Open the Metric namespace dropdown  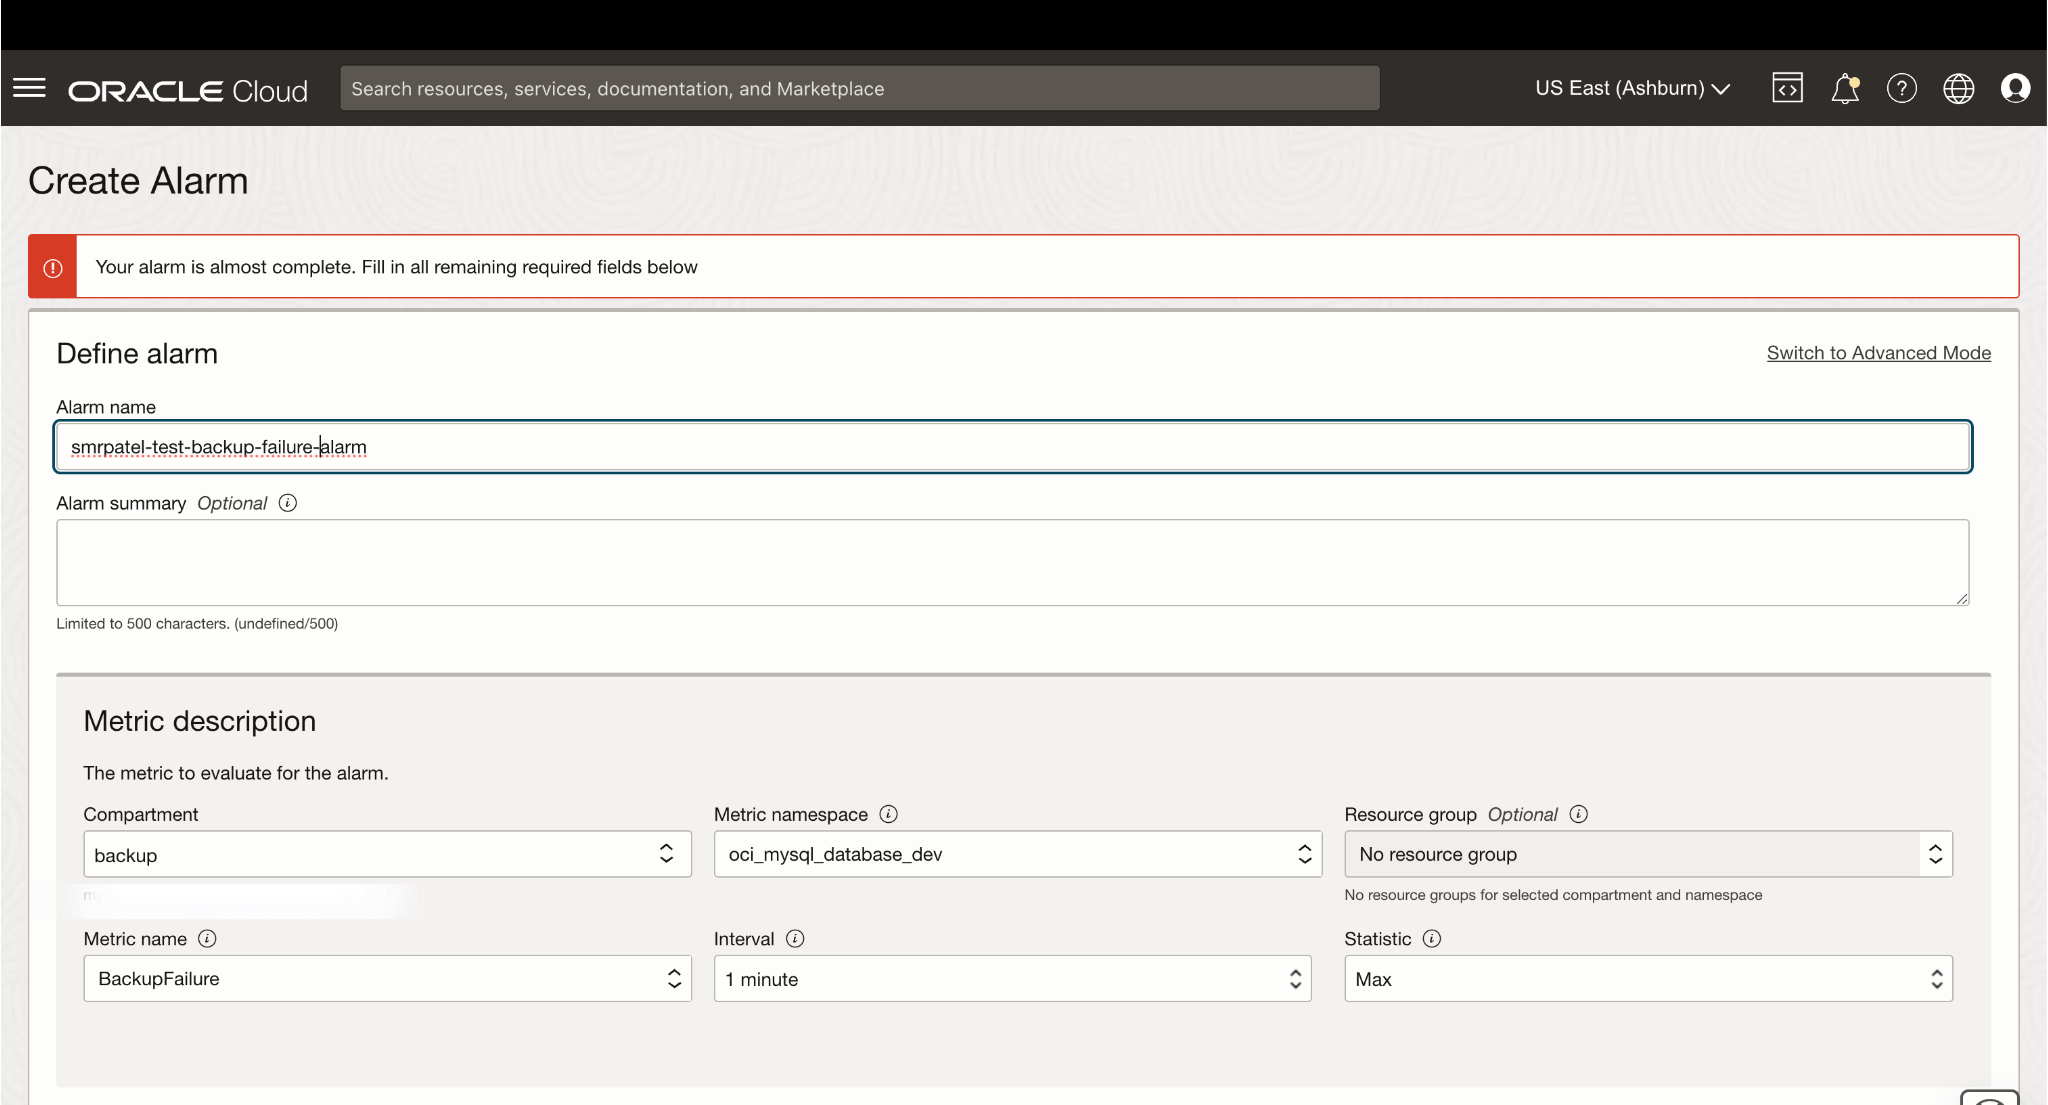1017,854
